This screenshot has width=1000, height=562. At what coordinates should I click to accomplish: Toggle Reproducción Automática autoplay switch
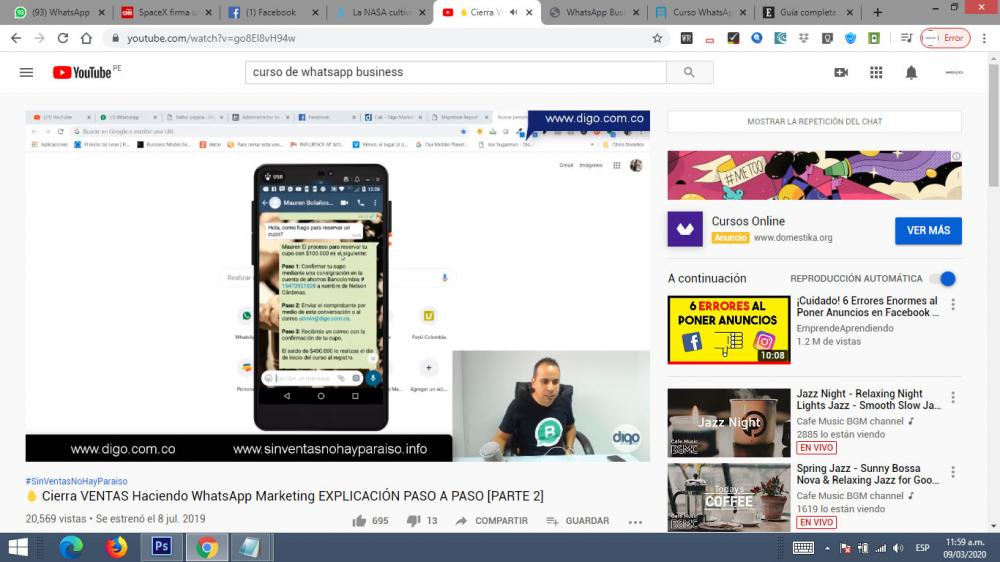[x=943, y=279]
